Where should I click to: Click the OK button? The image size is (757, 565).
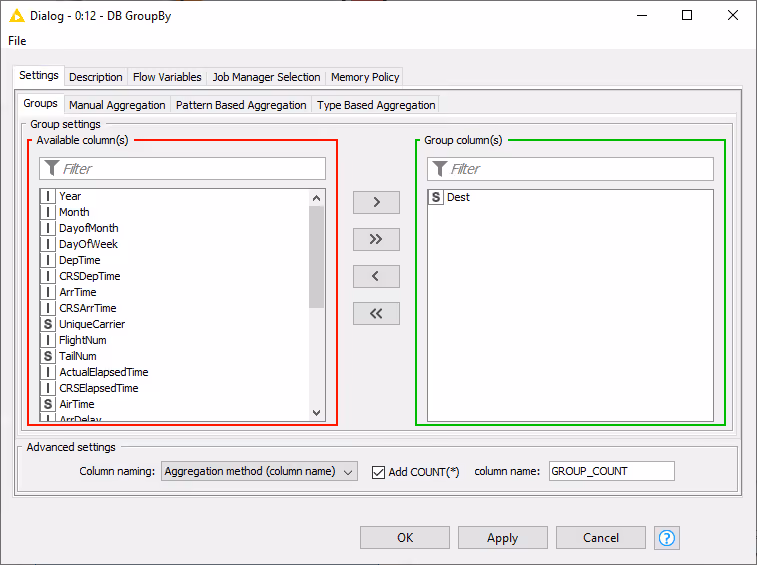405,537
